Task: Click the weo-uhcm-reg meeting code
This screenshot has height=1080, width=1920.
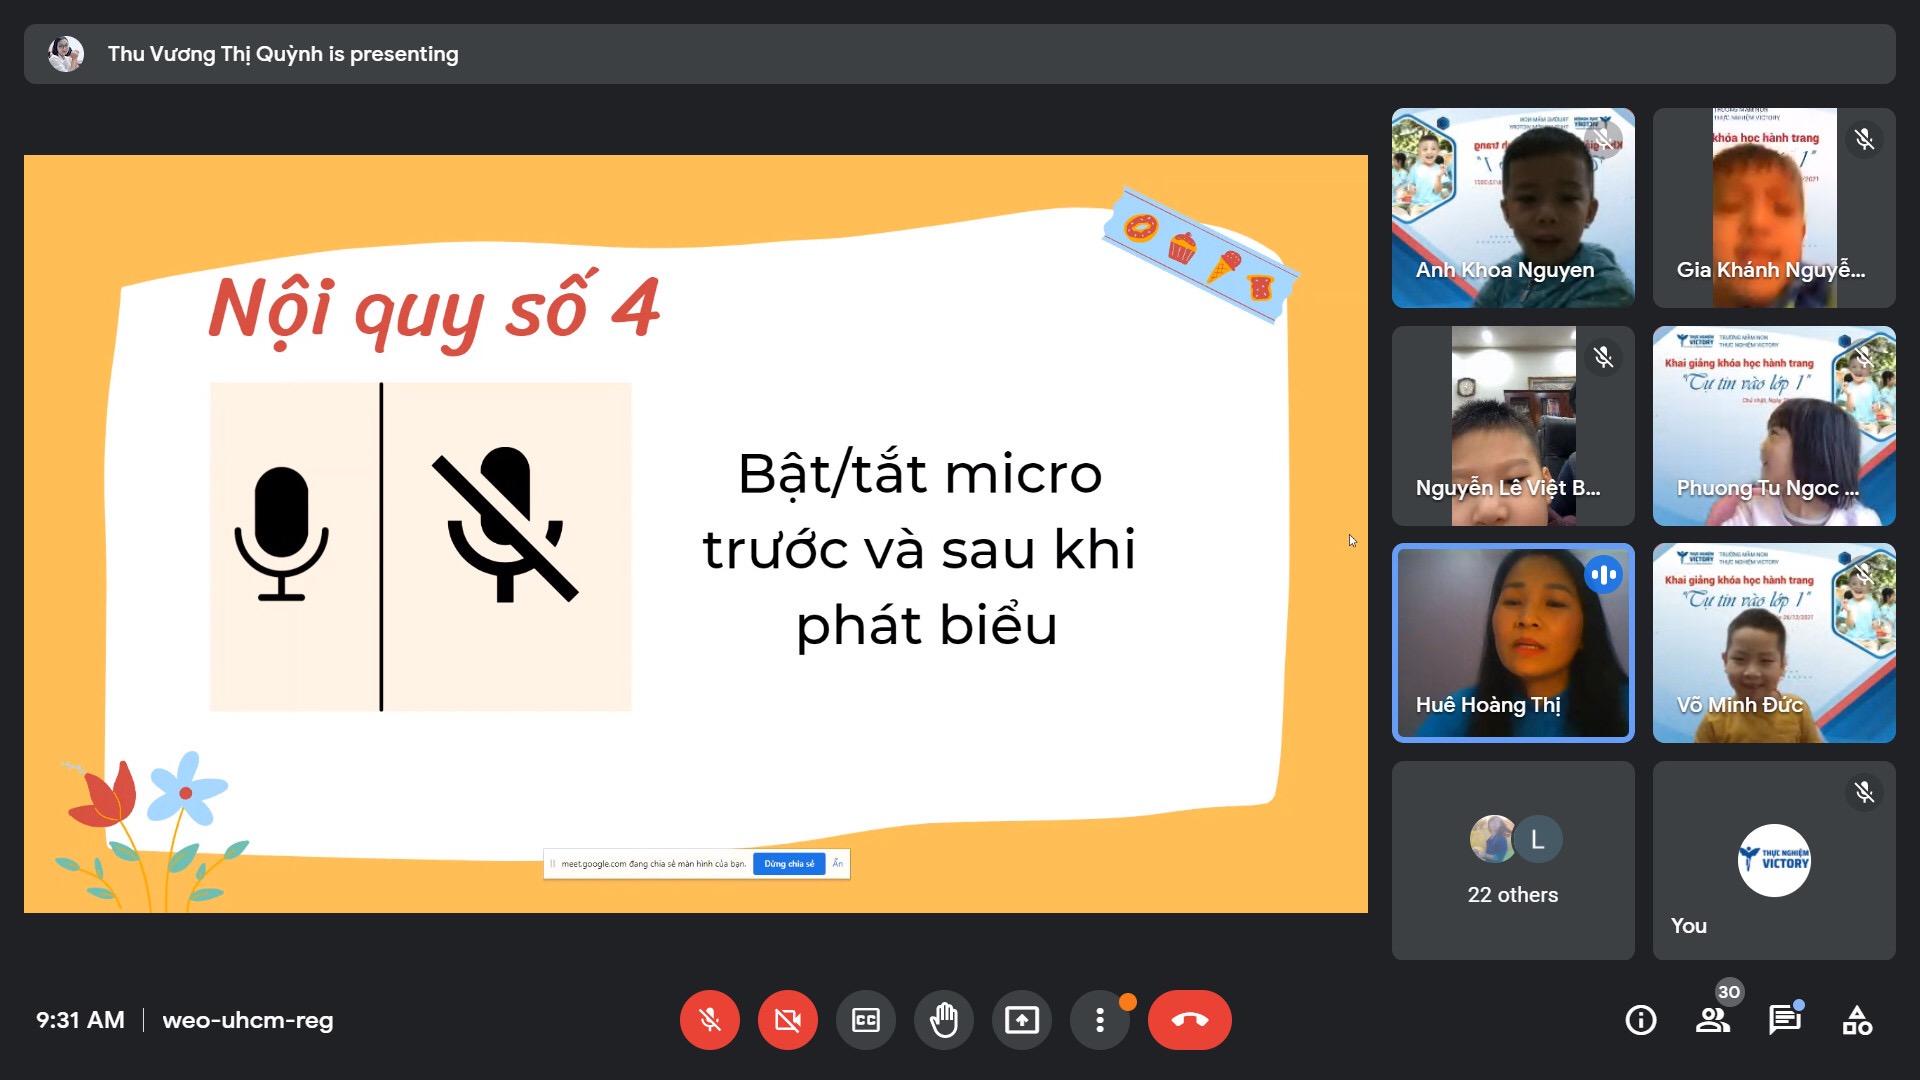Action: point(247,1020)
